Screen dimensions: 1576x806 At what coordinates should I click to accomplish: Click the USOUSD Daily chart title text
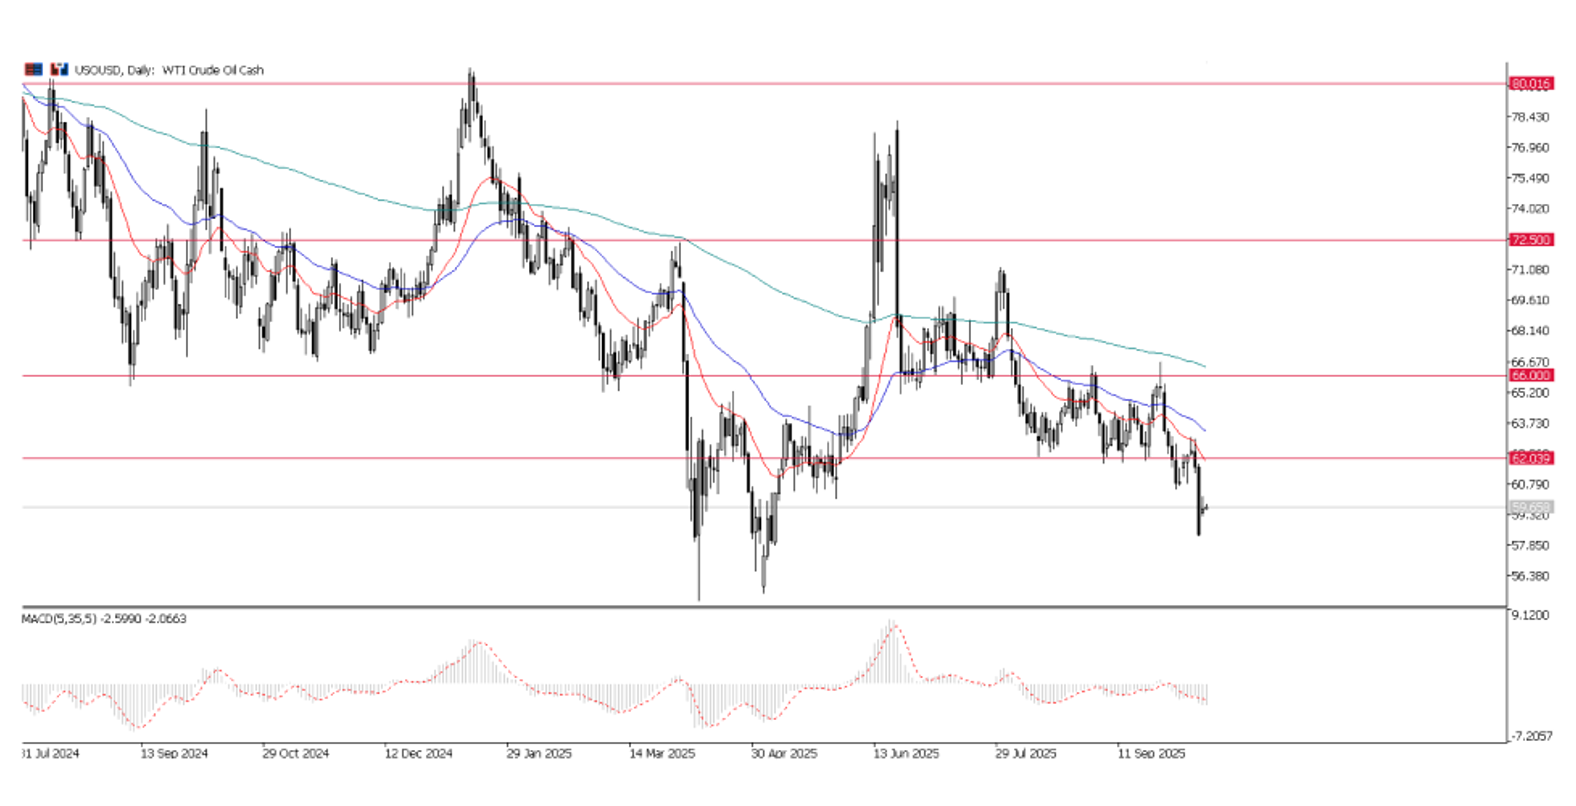tap(169, 70)
